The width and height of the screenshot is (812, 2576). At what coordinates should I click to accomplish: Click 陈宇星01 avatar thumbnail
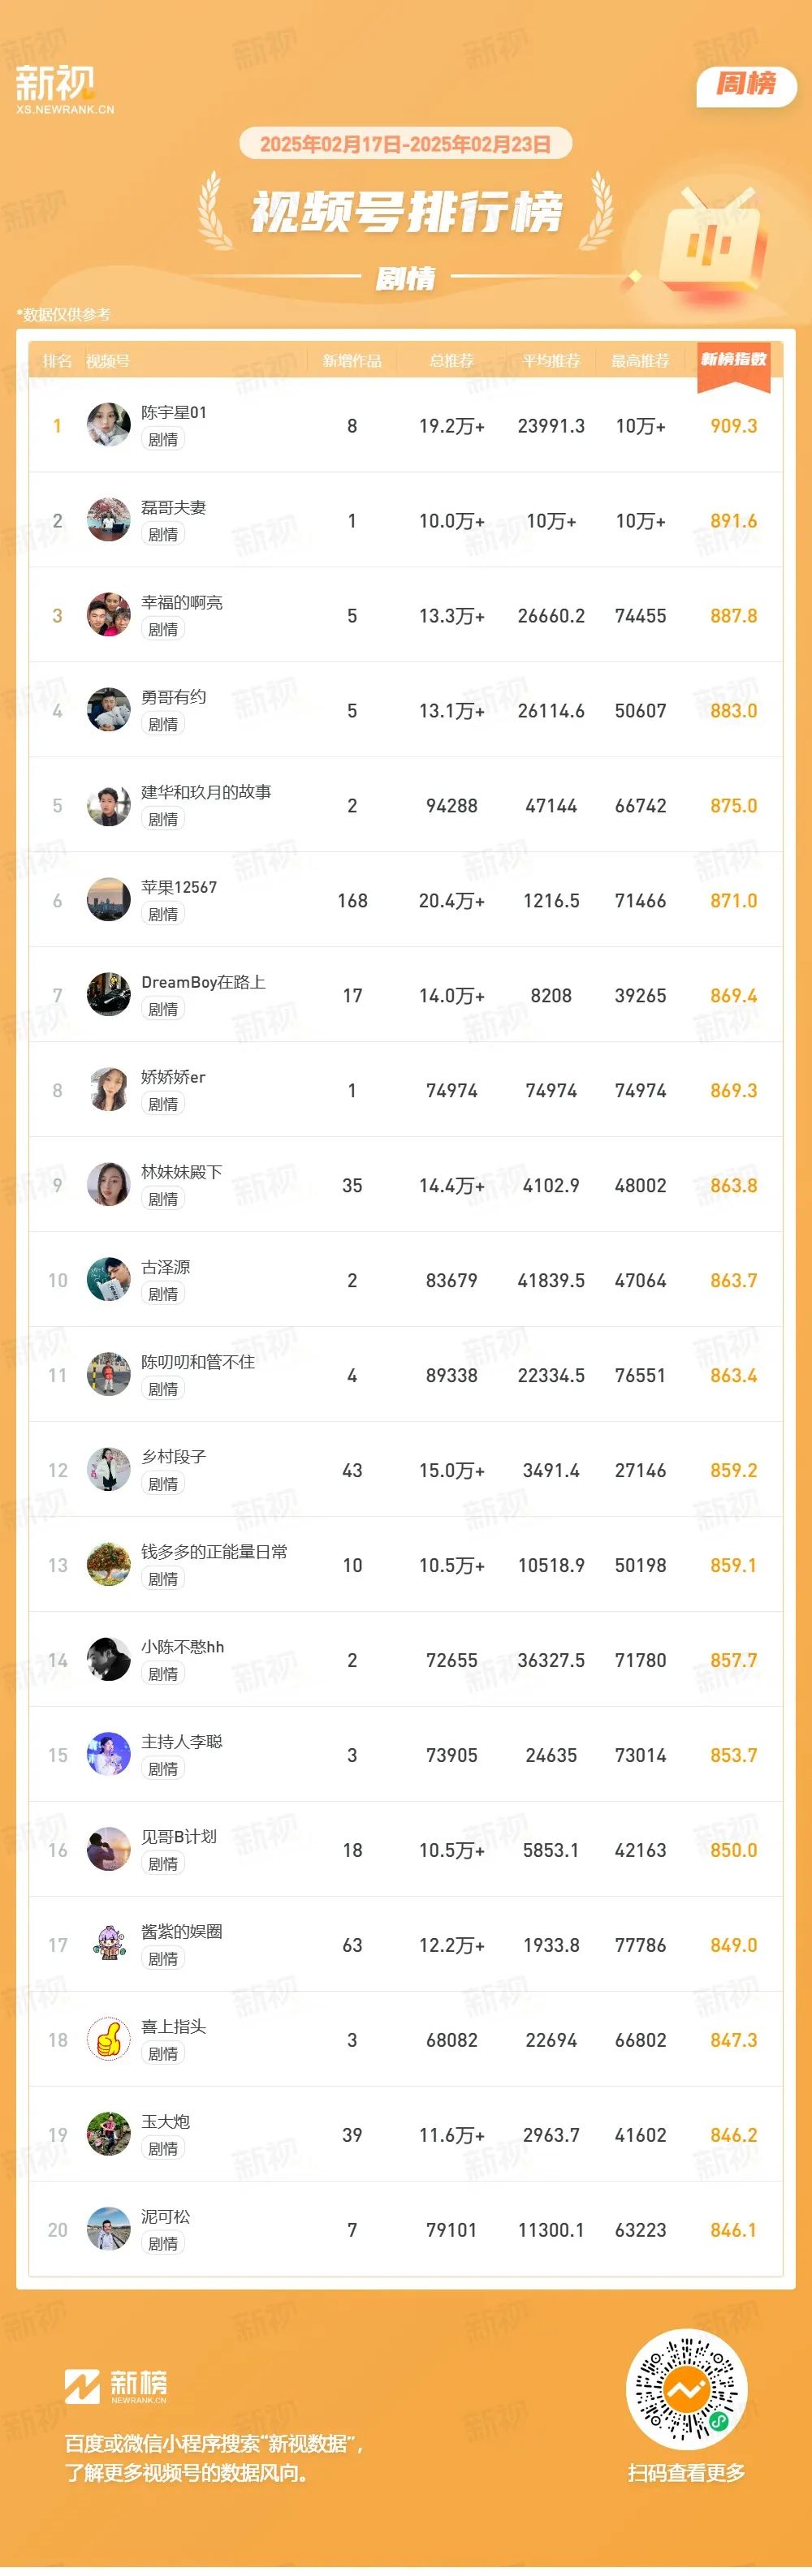tap(109, 425)
